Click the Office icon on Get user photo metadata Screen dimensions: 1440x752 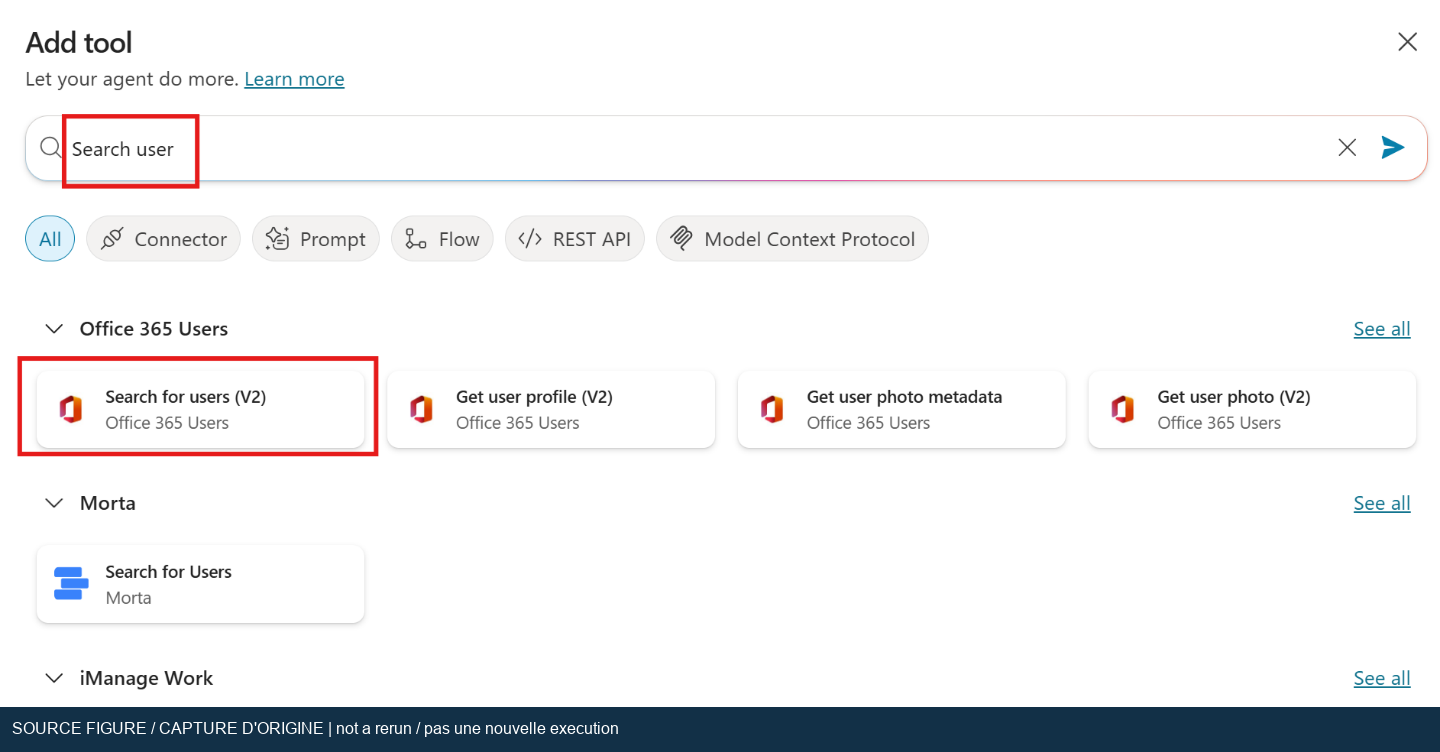(x=772, y=409)
